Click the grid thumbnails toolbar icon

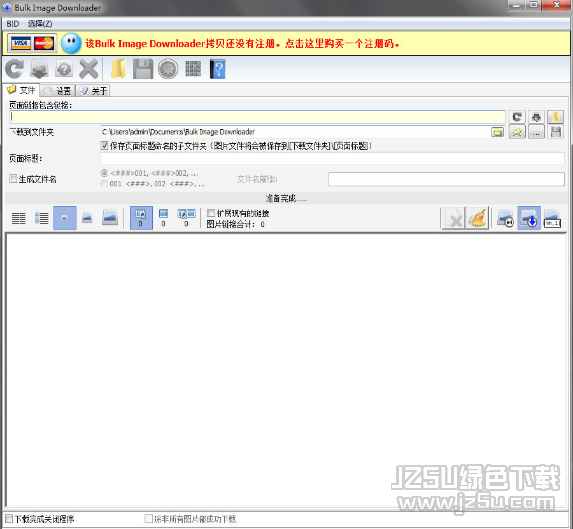193,68
